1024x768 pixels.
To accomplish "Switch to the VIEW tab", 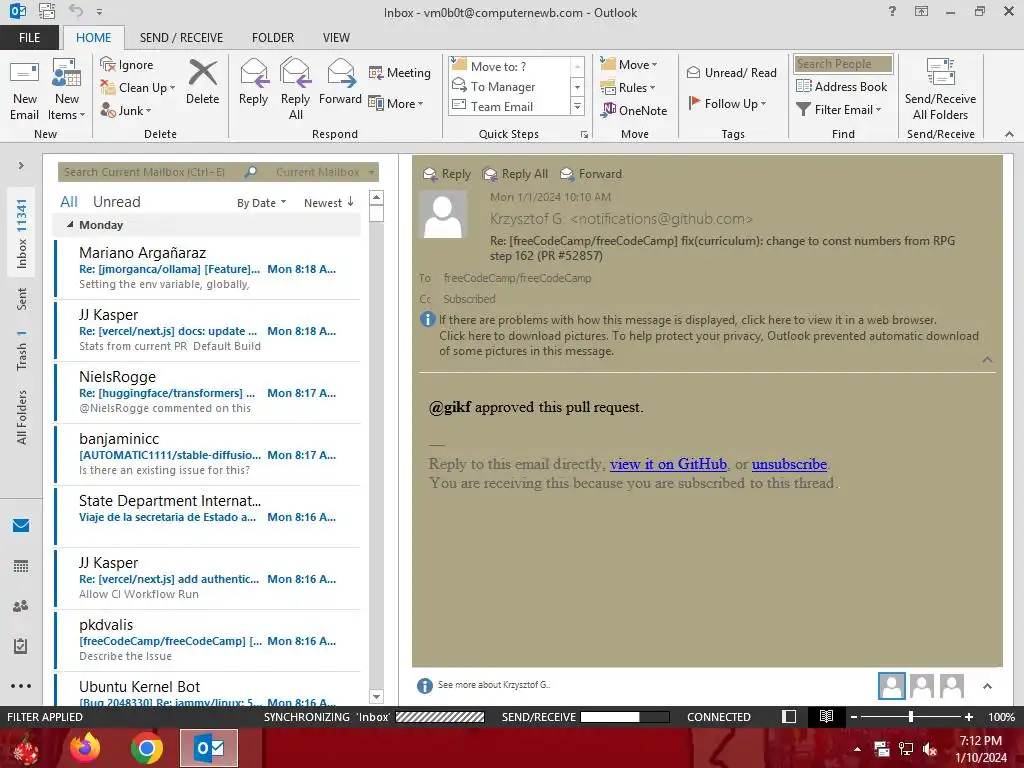I will [336, 38].
